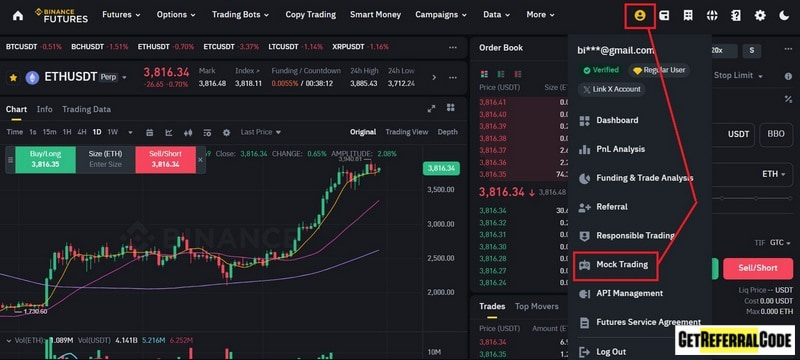Open the Data dropdown menu
This screenshot has height=360, width=800.
tap(496, 15)
